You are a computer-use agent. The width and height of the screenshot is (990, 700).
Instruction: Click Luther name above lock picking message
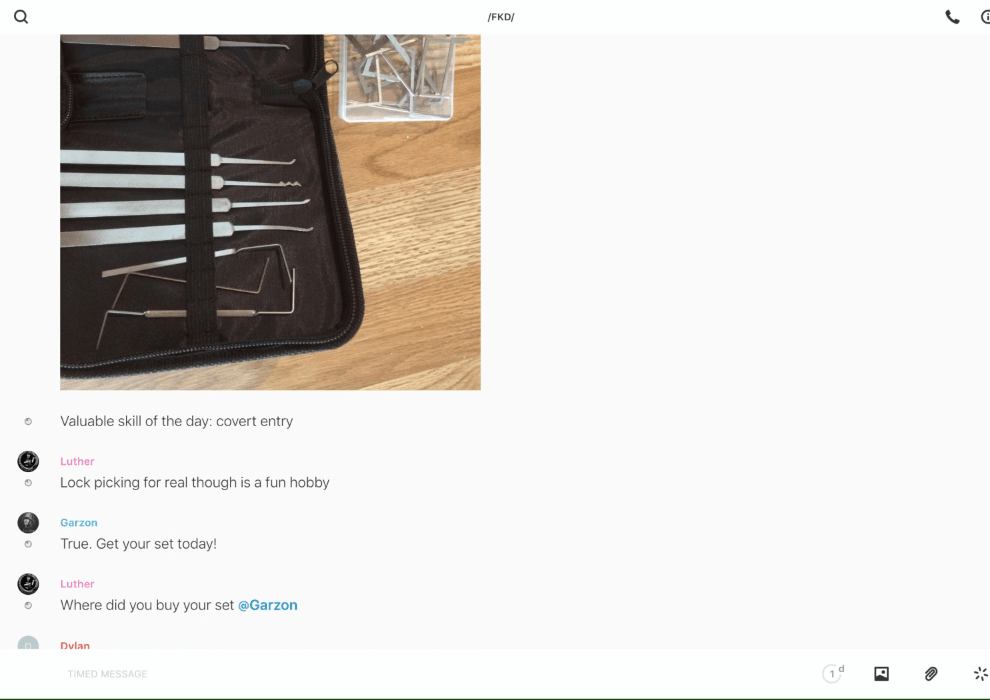pos(77,461)
